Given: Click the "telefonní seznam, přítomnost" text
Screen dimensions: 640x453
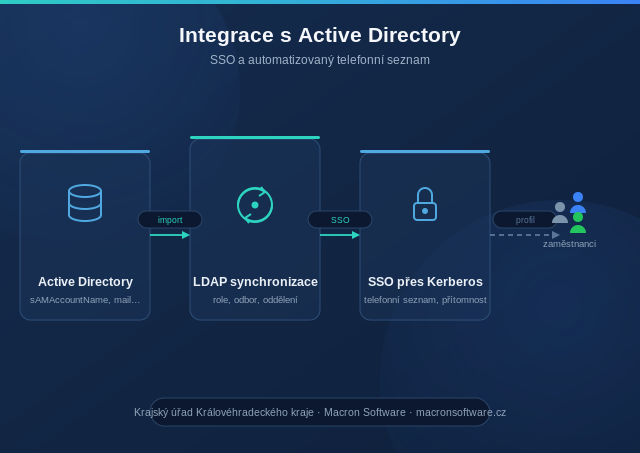Looking at the screenshot, I should [425, 300].
